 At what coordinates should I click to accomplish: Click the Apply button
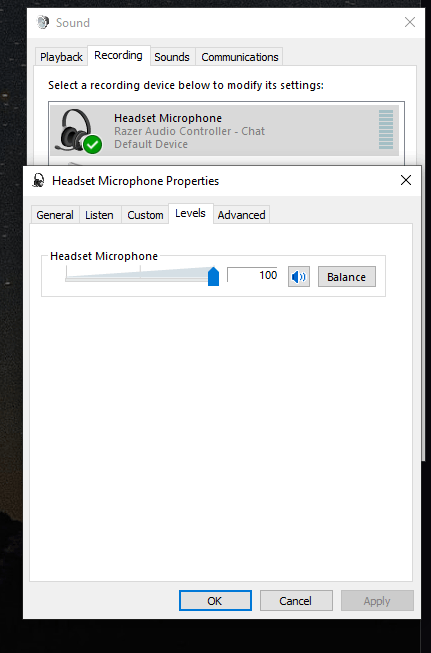[x=377, y=601]
